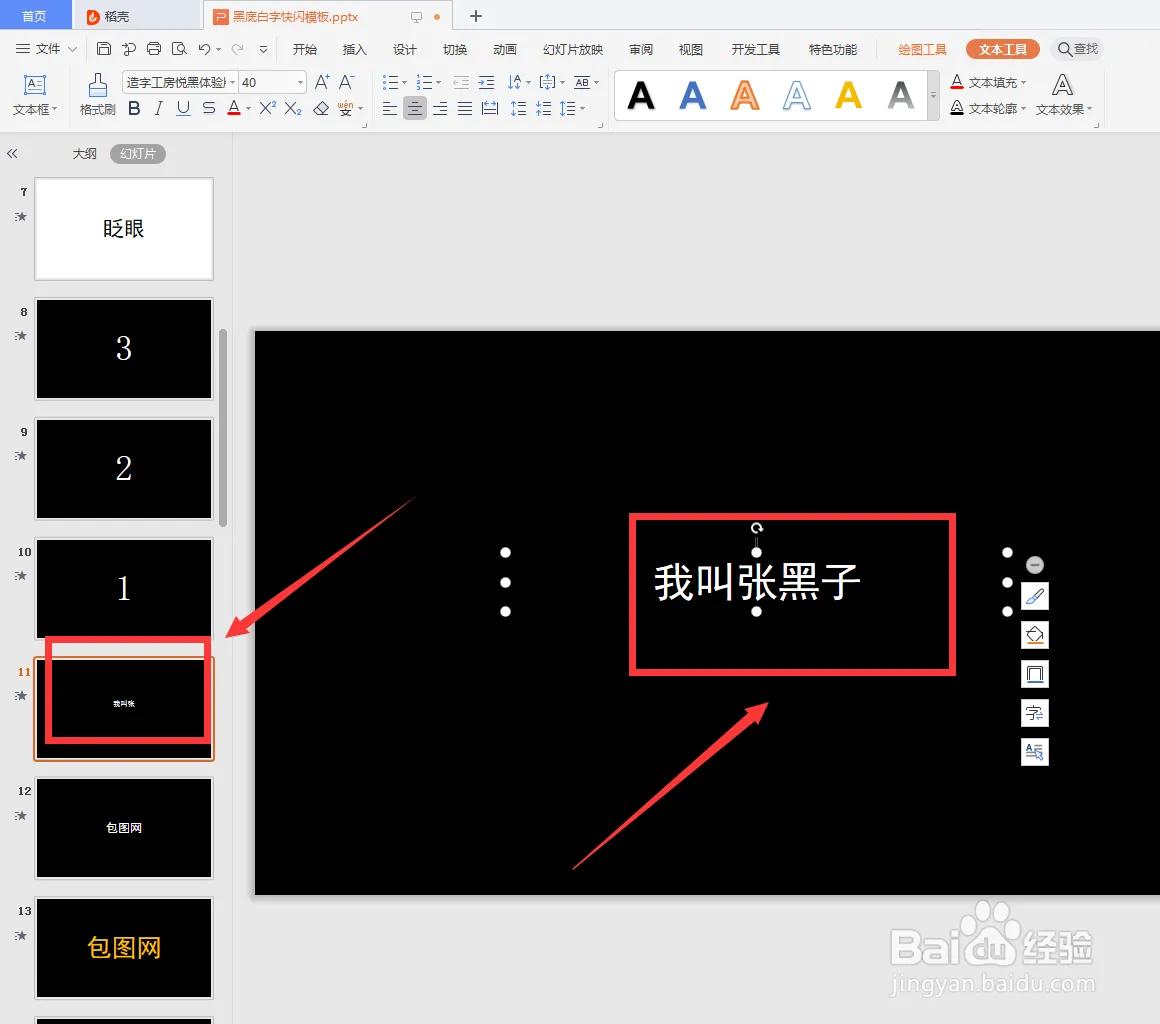
Task: Toggle Bold formatting
Action: coord(134,109)
